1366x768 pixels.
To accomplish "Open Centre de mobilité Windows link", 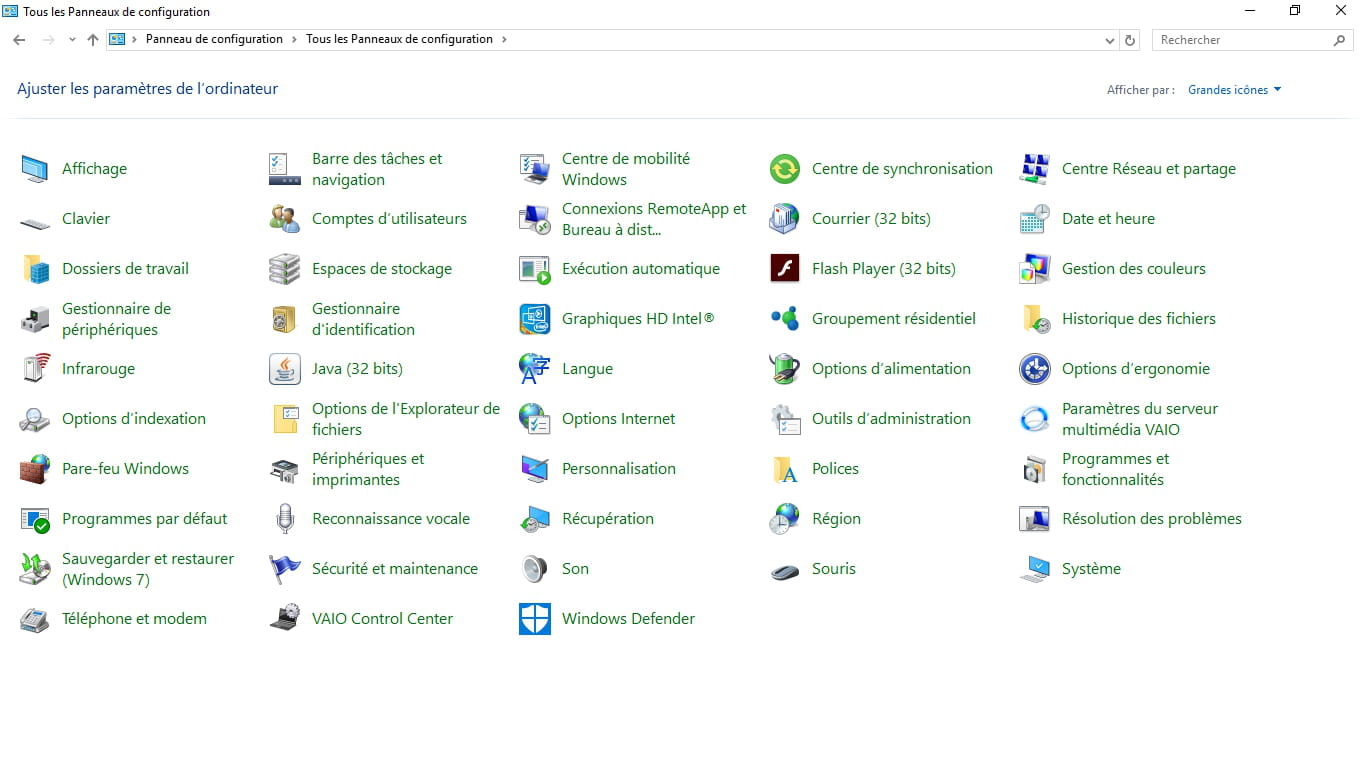I will [626, 169].
